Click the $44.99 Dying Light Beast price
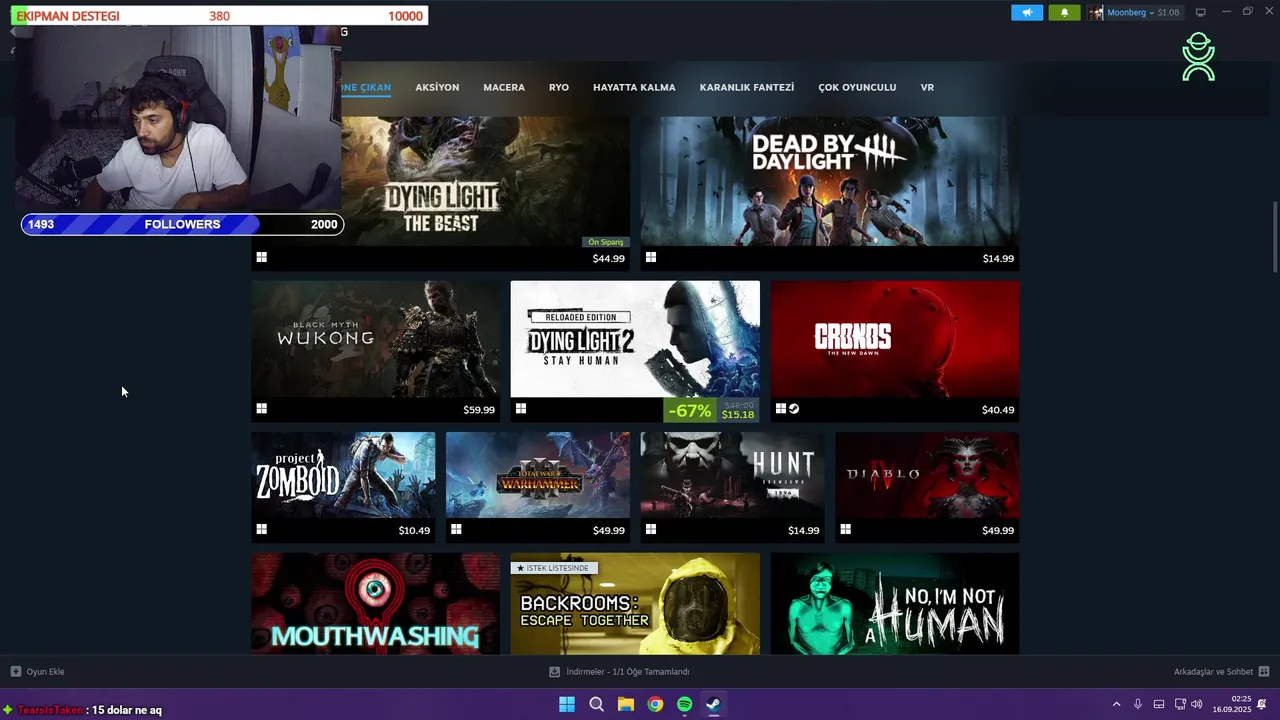This screenshot has width=1280, height=720. pos(608,259)
